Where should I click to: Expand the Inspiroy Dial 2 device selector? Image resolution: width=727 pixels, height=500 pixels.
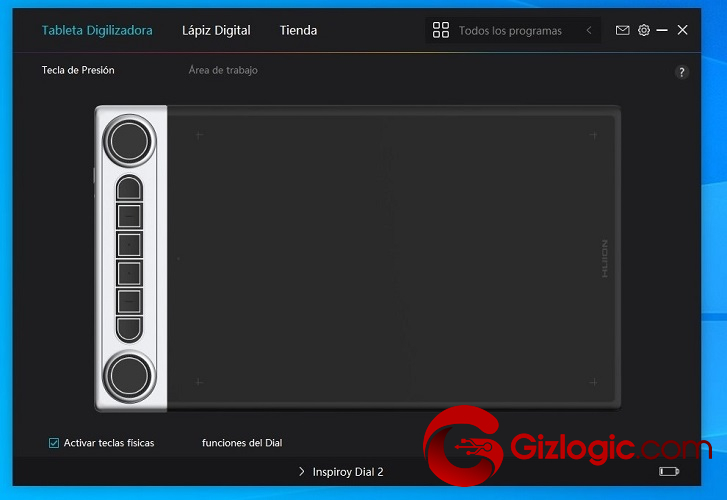301,472
